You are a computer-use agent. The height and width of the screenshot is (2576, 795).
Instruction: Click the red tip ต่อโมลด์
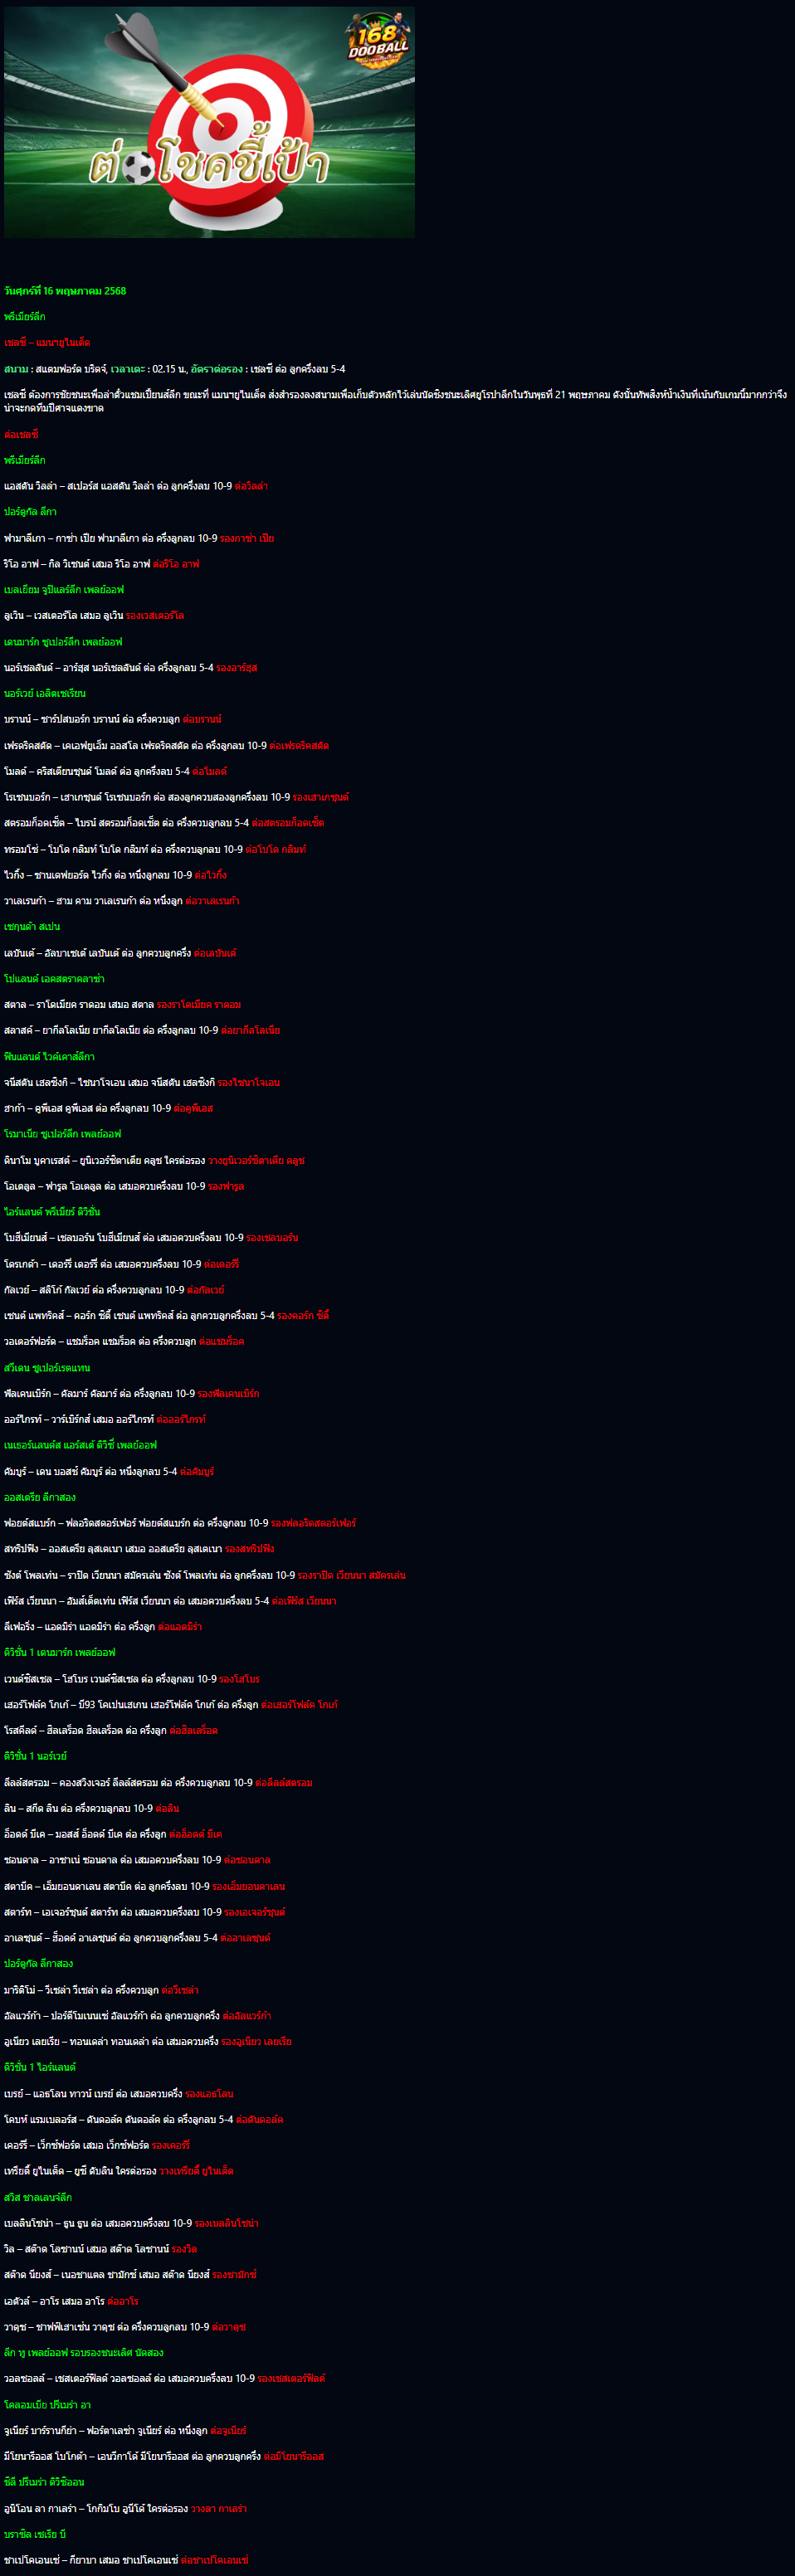point(210,771)
